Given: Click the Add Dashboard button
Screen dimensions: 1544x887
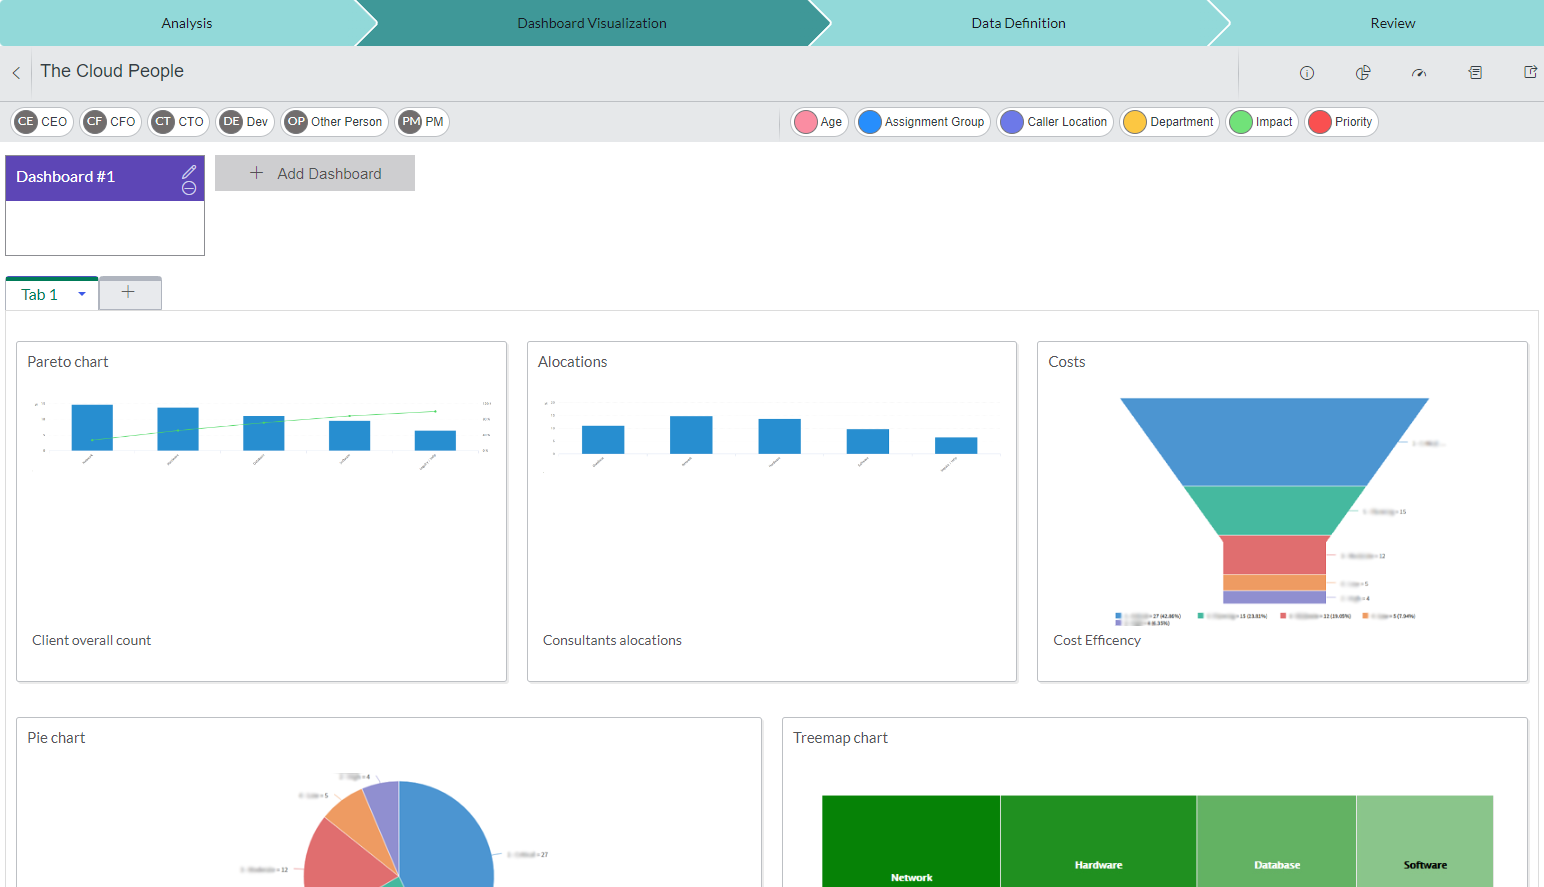Looking at the screenshot, I should [x=315, y=173].
